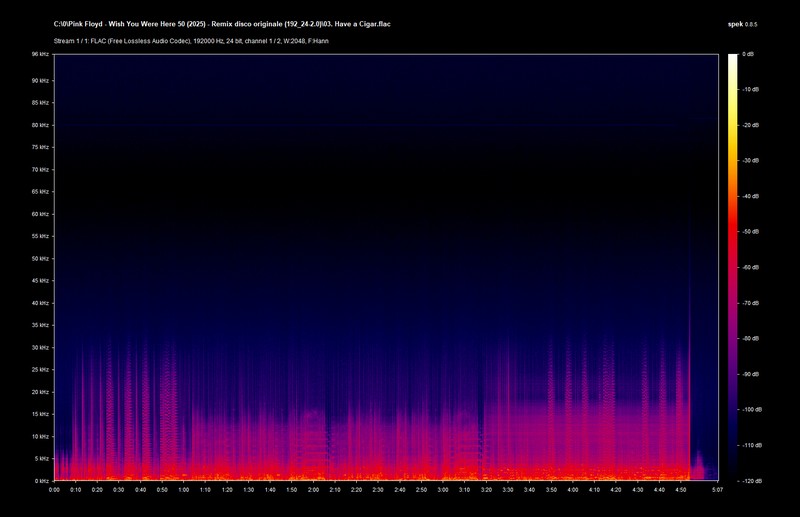Click the 3:20 time axis marker
This screenshot has width=800, height=517.
pos(487,490)
